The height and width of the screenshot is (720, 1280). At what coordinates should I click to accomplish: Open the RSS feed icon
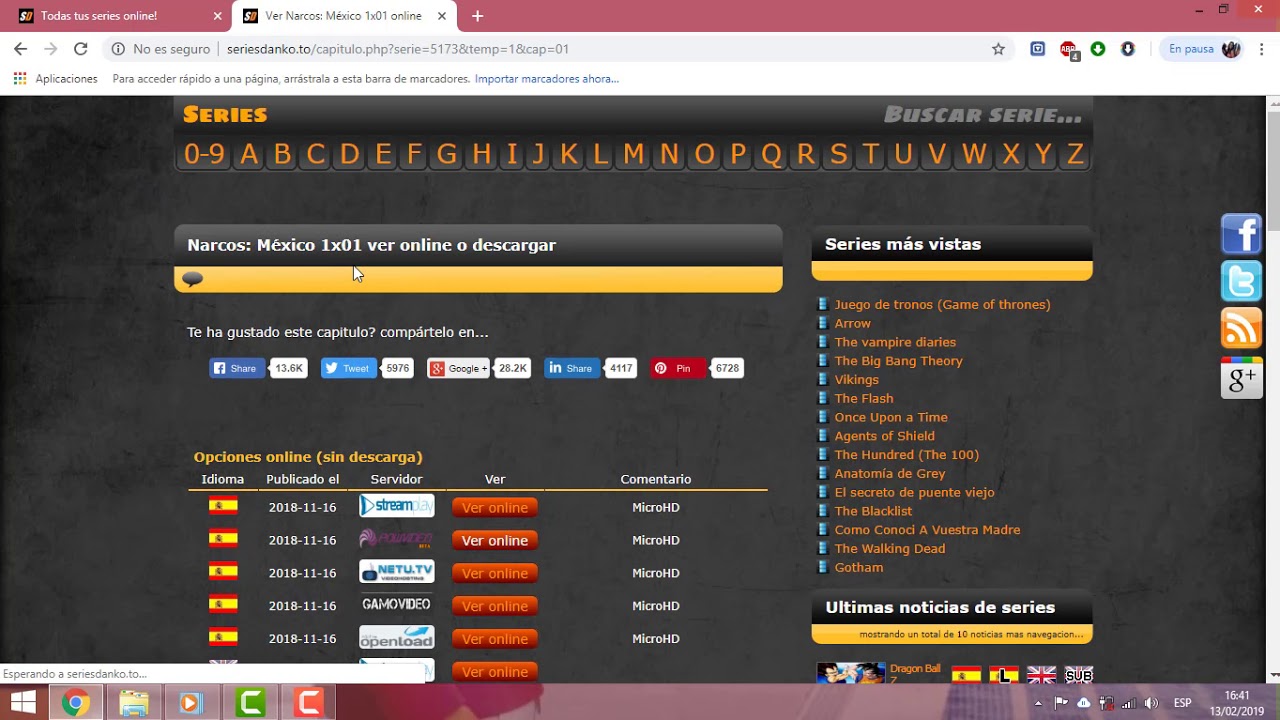(1241, 329)
